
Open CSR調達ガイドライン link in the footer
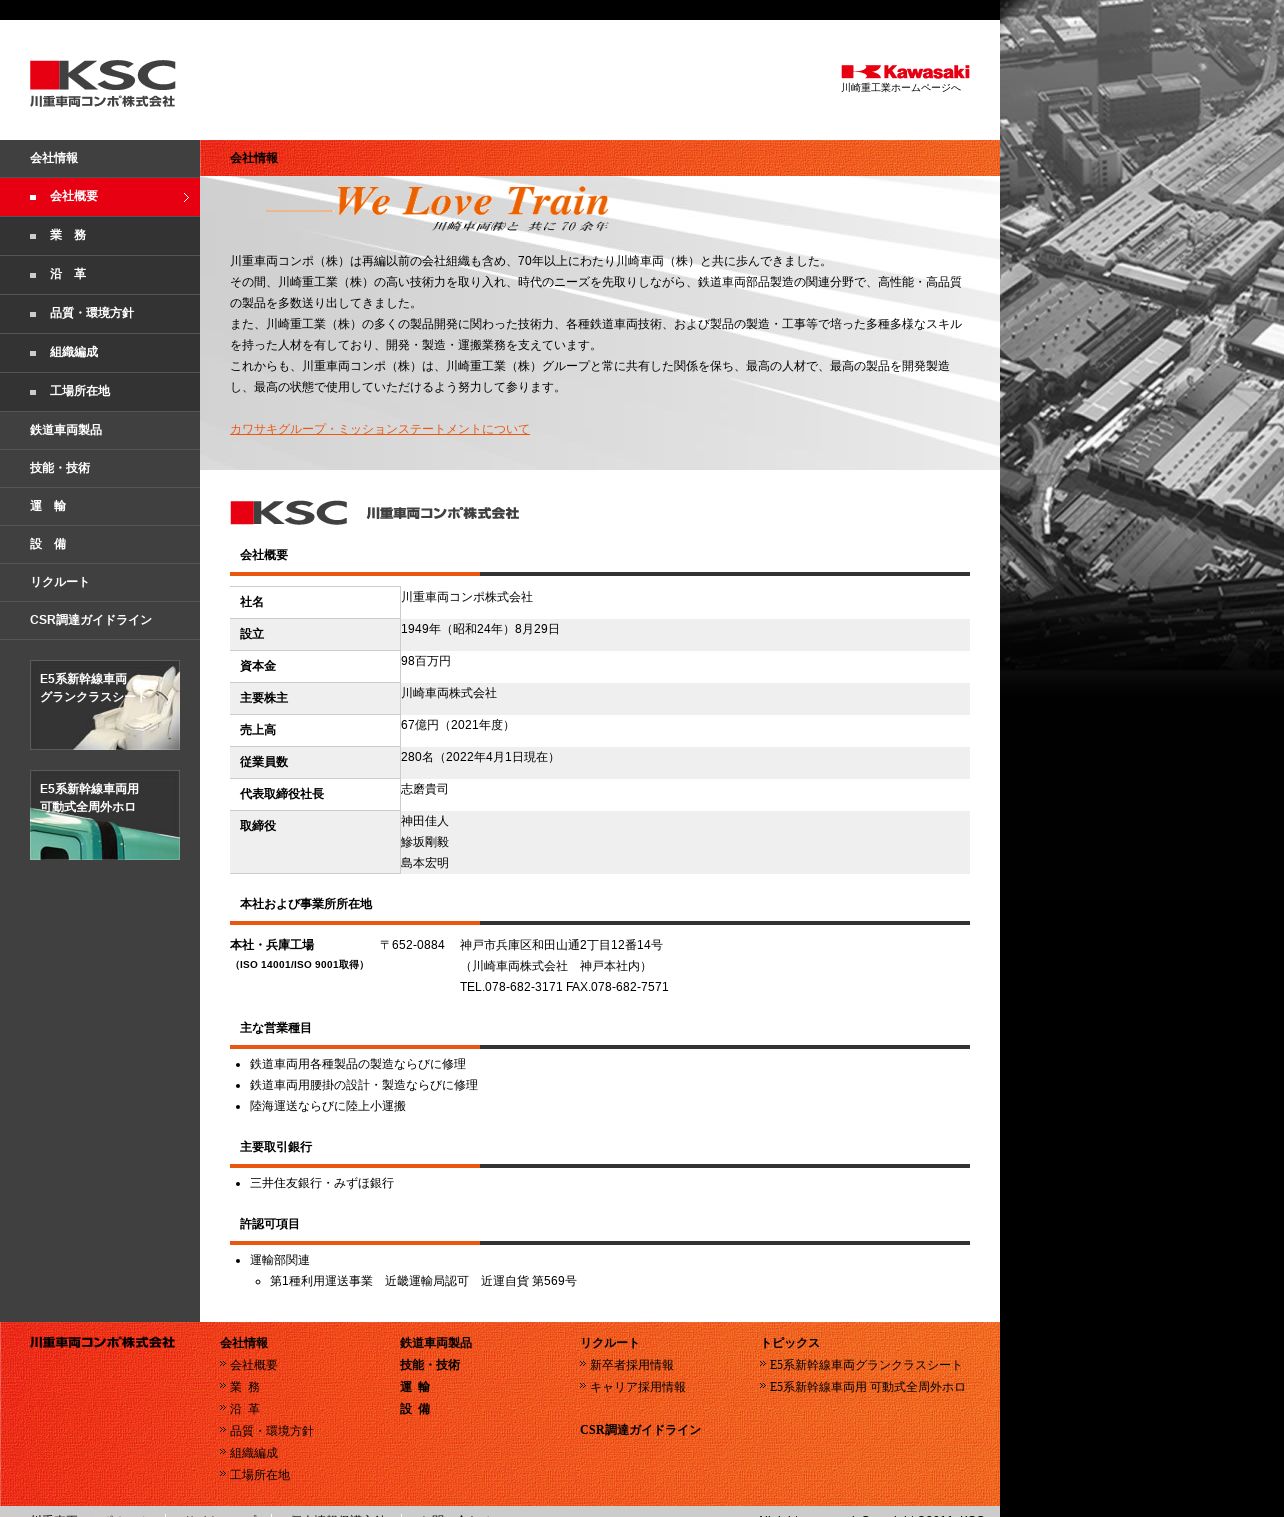click(640, 1430)
